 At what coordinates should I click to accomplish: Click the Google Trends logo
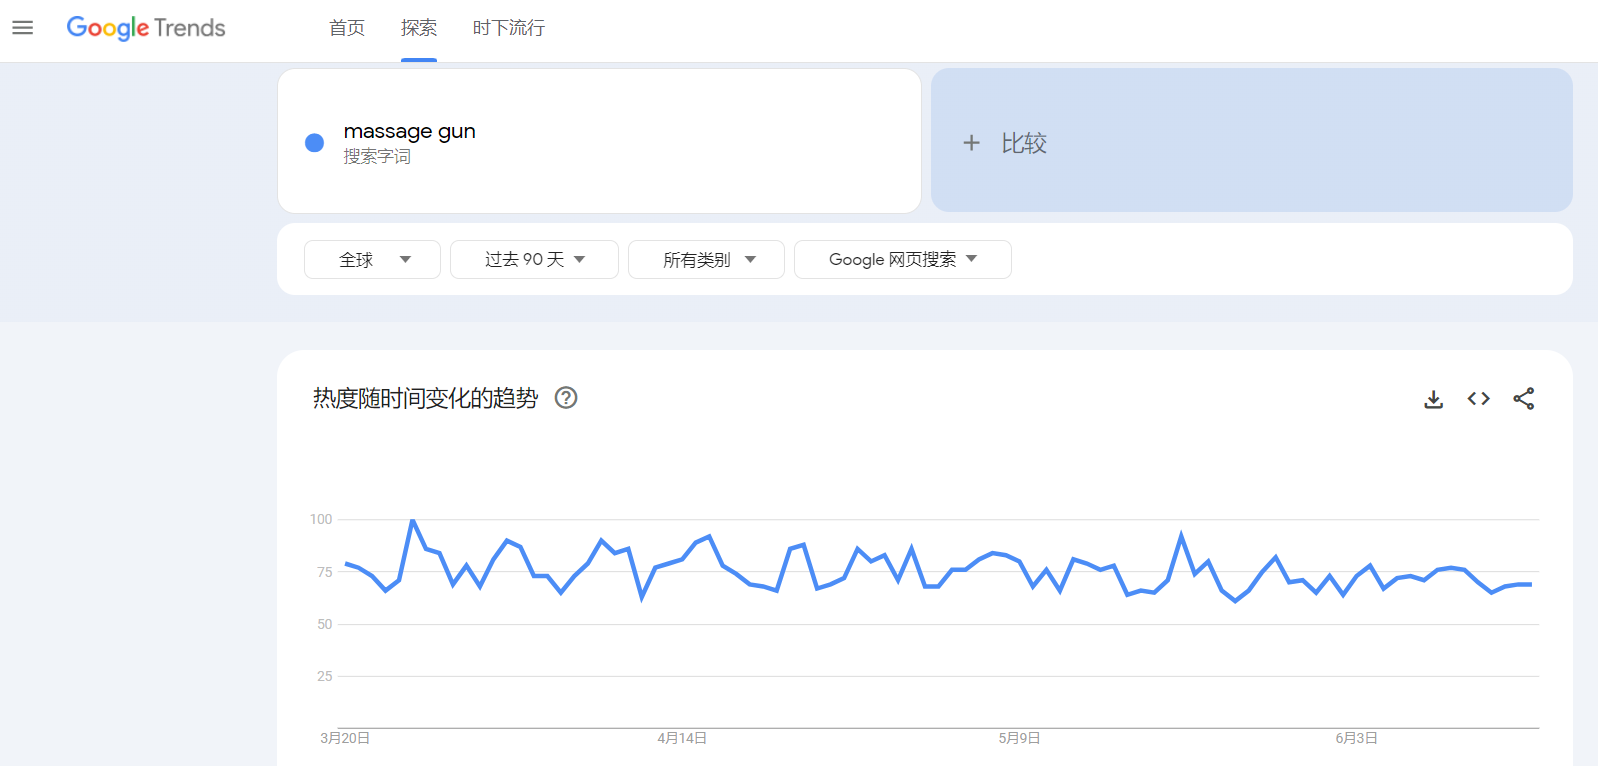[x=146, y=28]
